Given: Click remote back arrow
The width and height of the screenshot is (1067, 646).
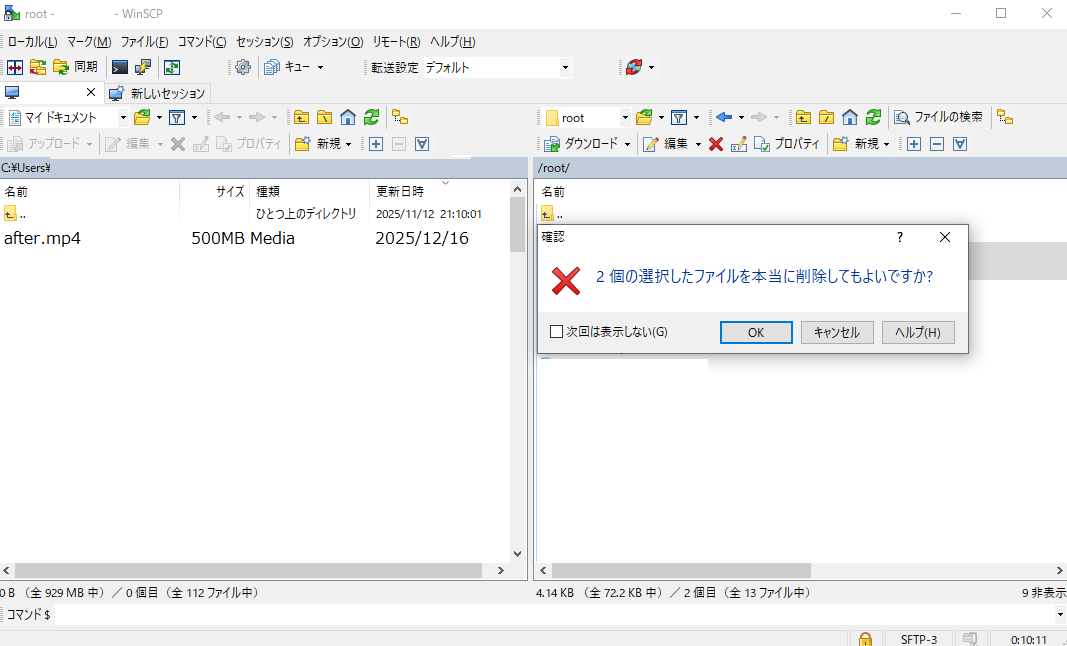Looking at the screenshot, I should (724, 118).
